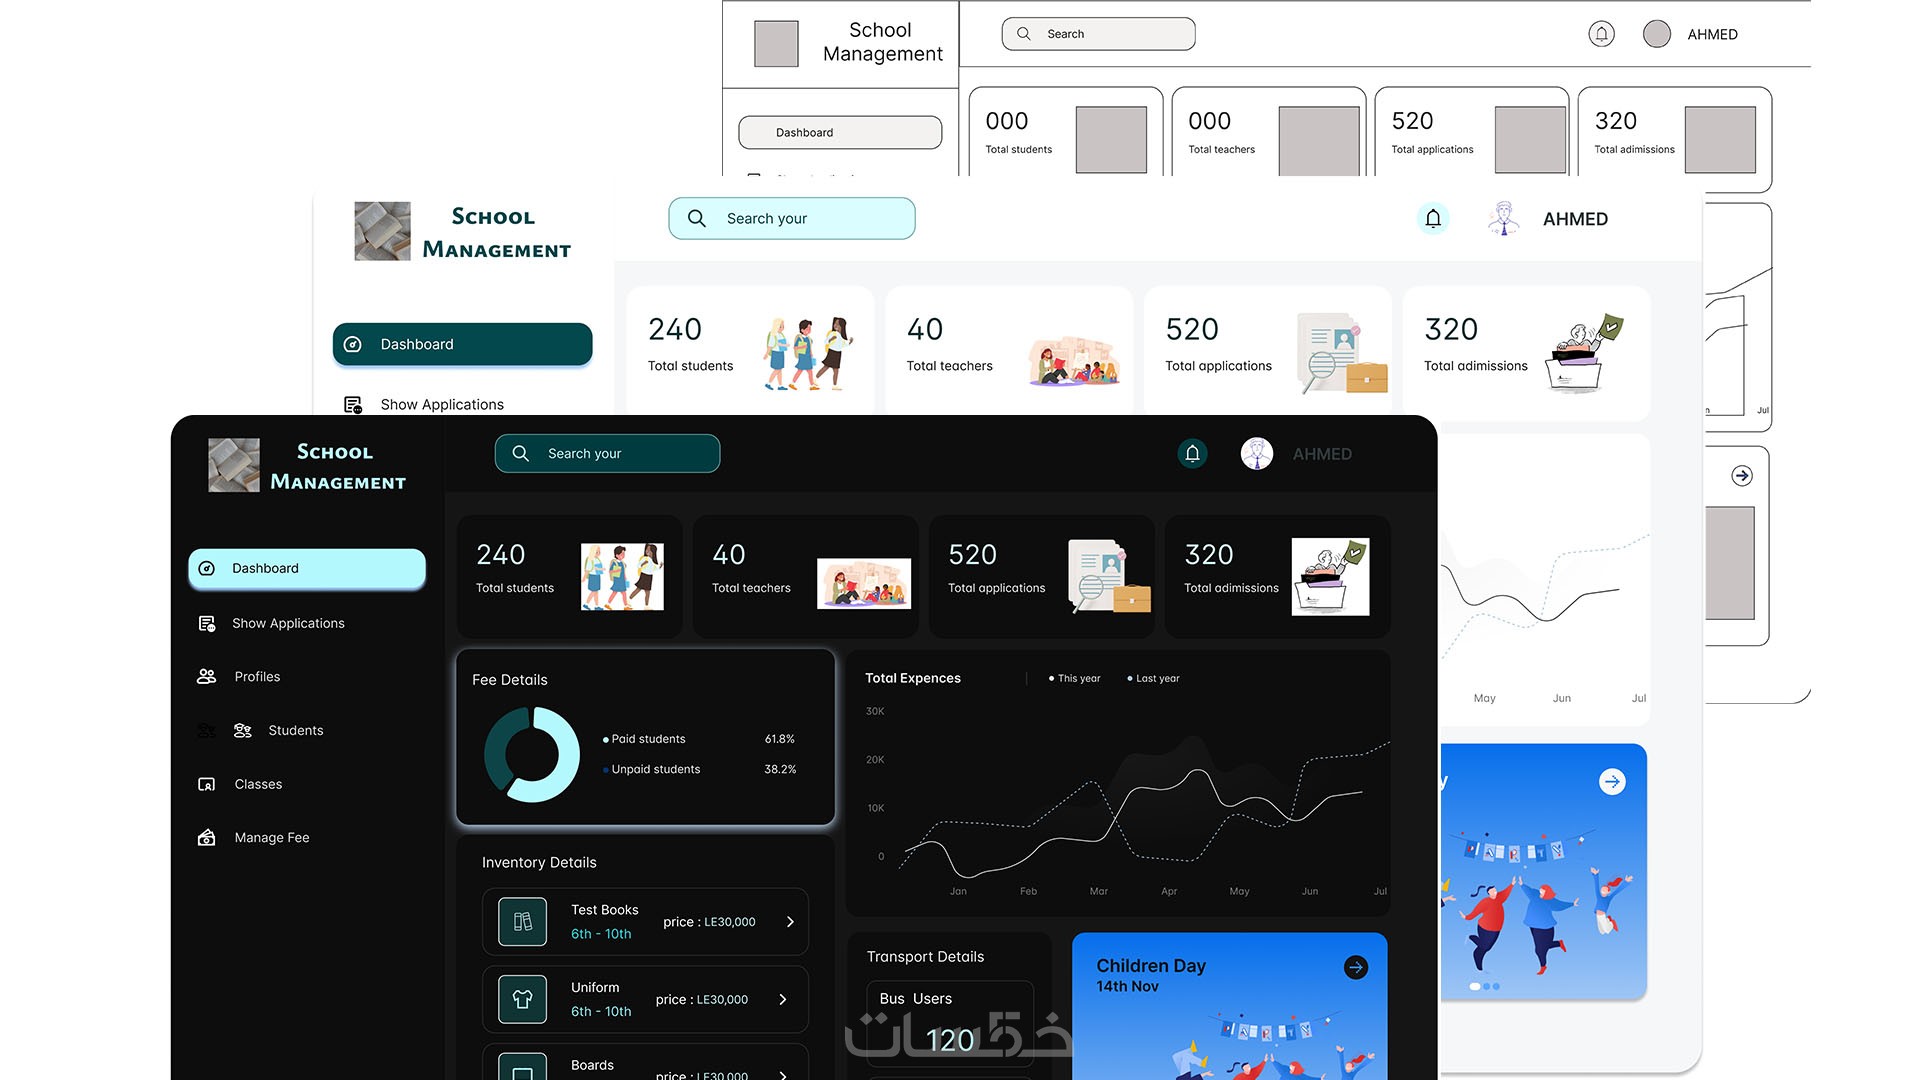Click the Uniform shirt icon

point(522,999)
